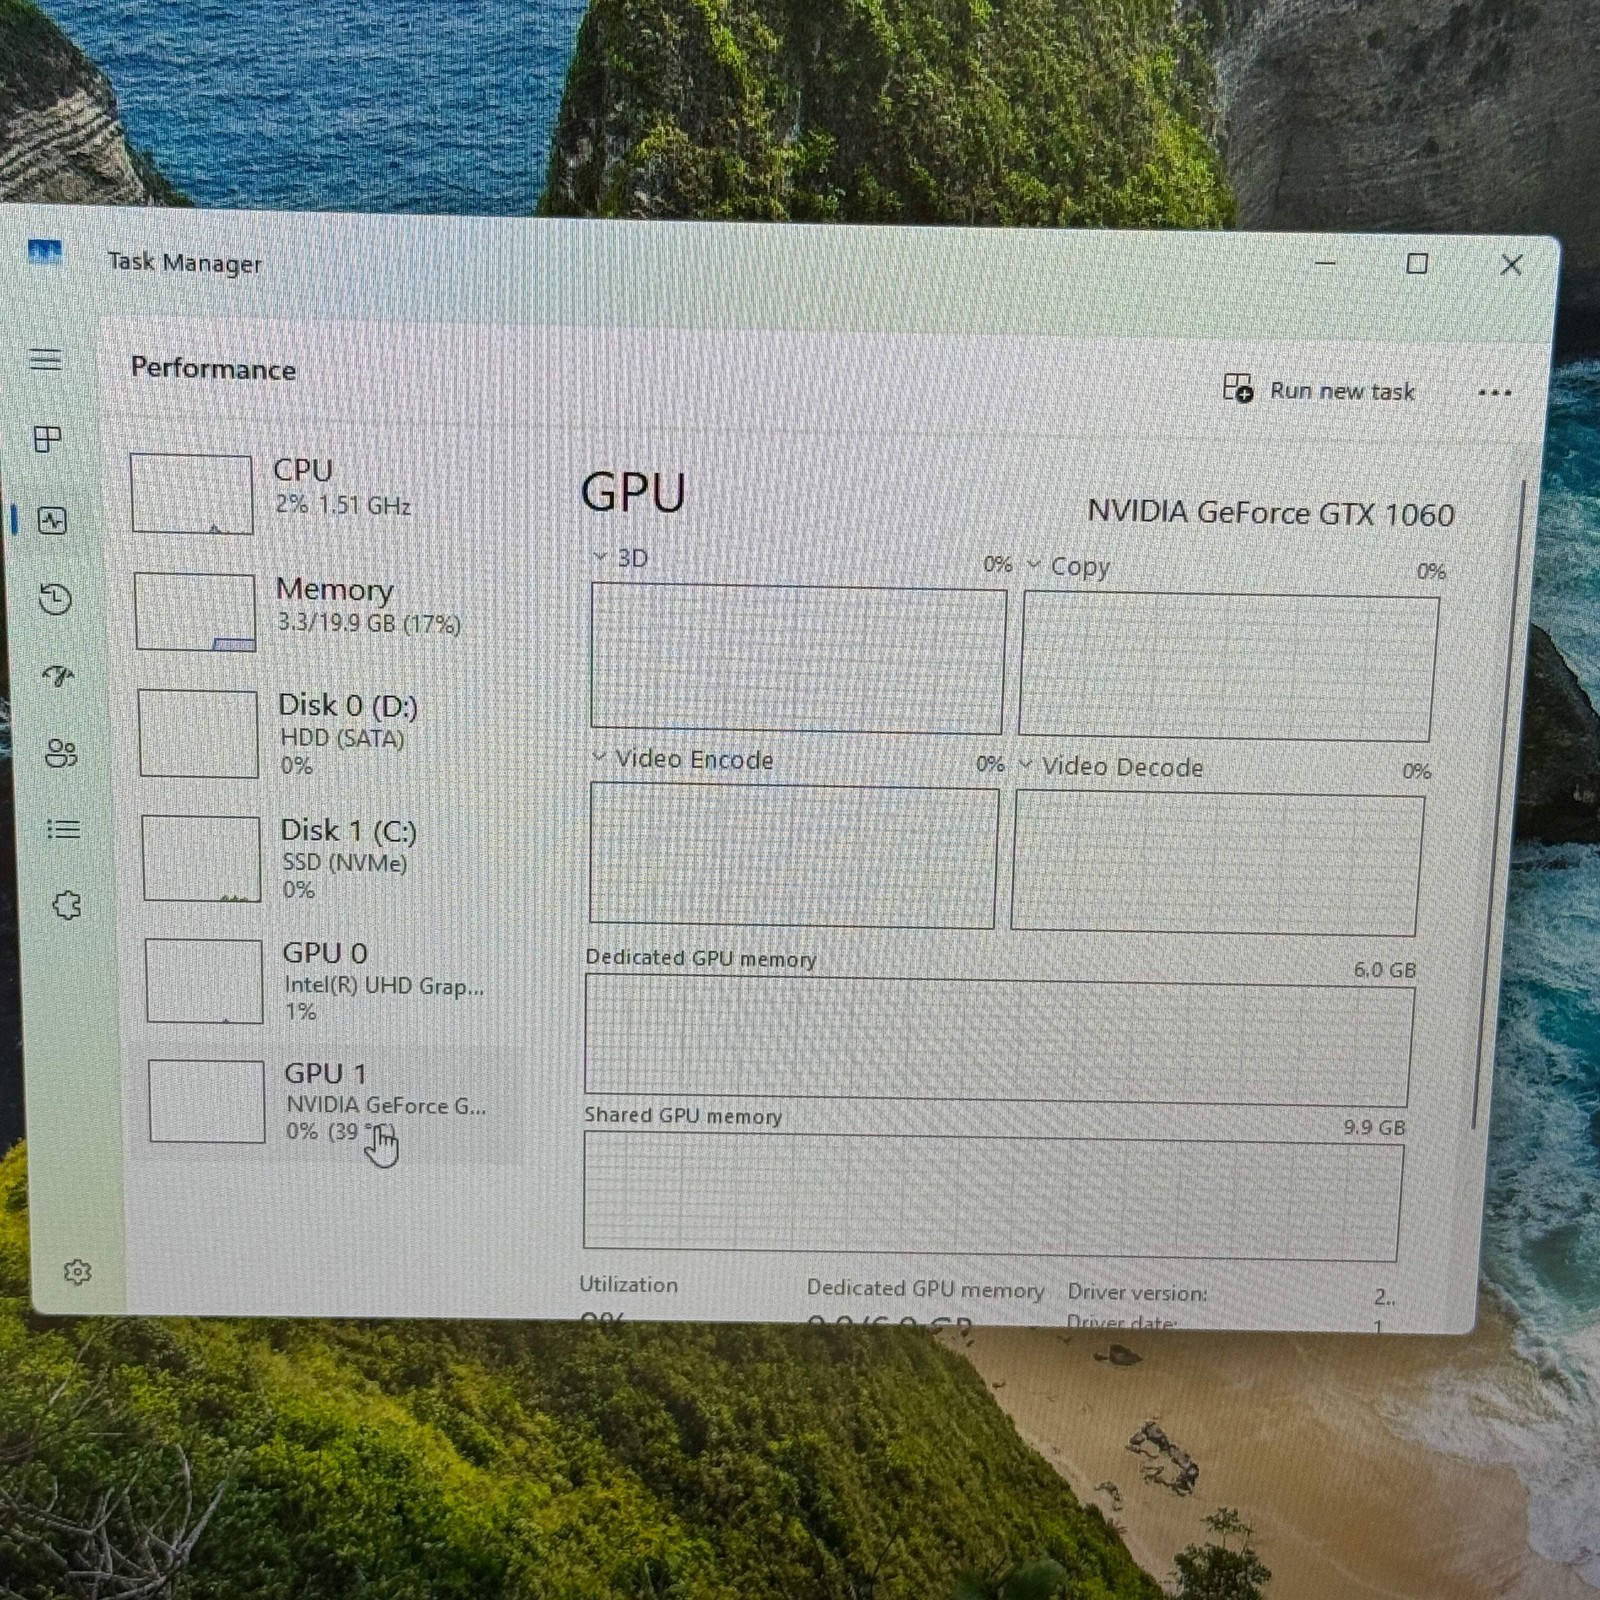Click the NVIDIA GeForce GTX 1060 label
Image resolution: width=1600 pixels, height=1600 pixels.
point(1271,513)
